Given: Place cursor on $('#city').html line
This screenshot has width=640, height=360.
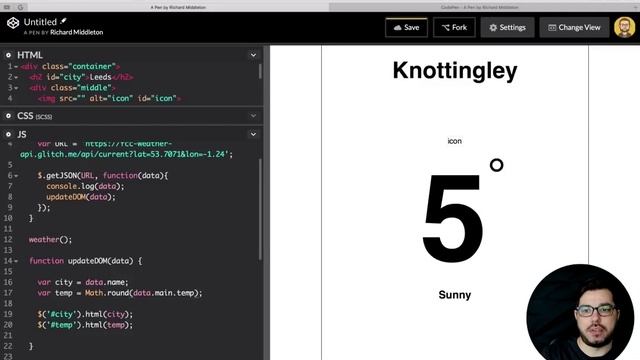Looking at the screenshot, I should tap(85, 314).
